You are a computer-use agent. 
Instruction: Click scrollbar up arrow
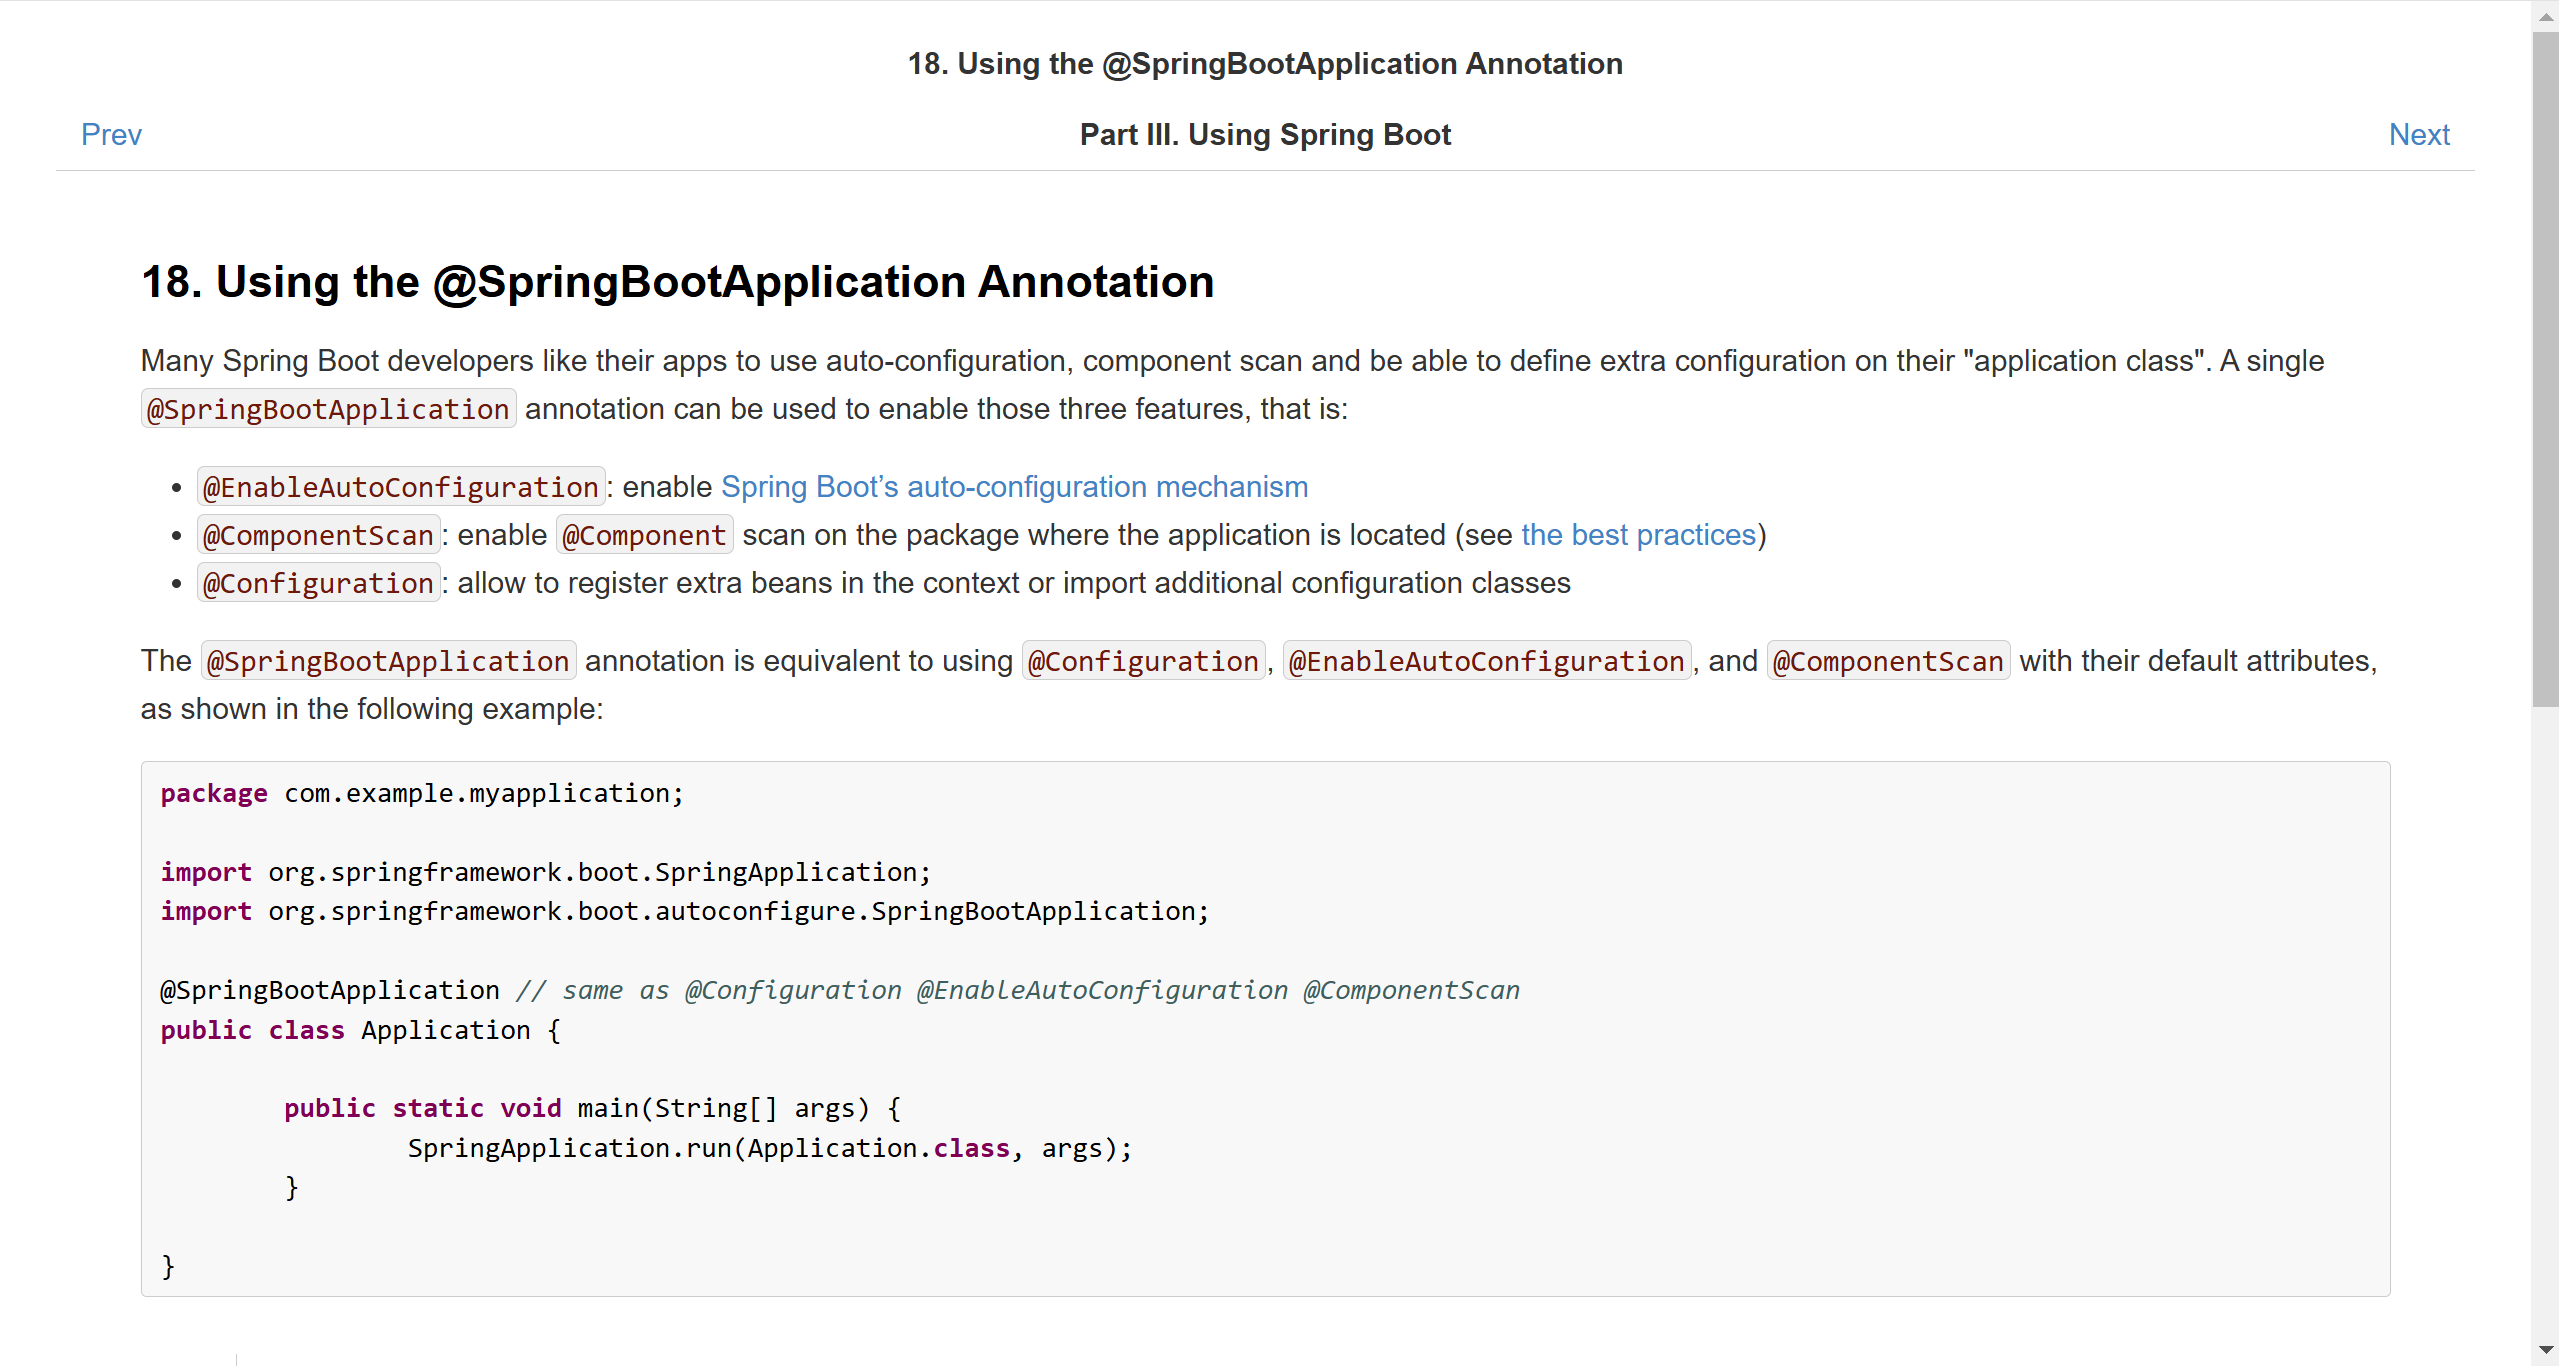2546,16
